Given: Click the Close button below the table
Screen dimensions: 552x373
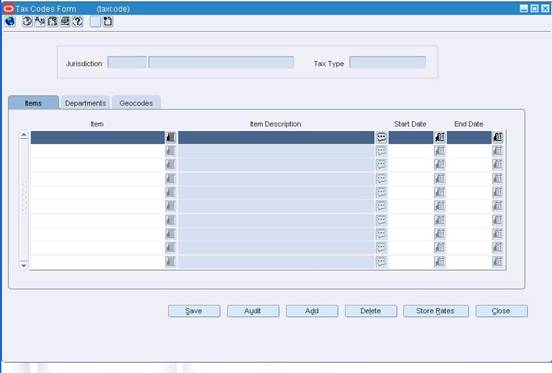Looking at the screenshot, I should tap(501, 311).
